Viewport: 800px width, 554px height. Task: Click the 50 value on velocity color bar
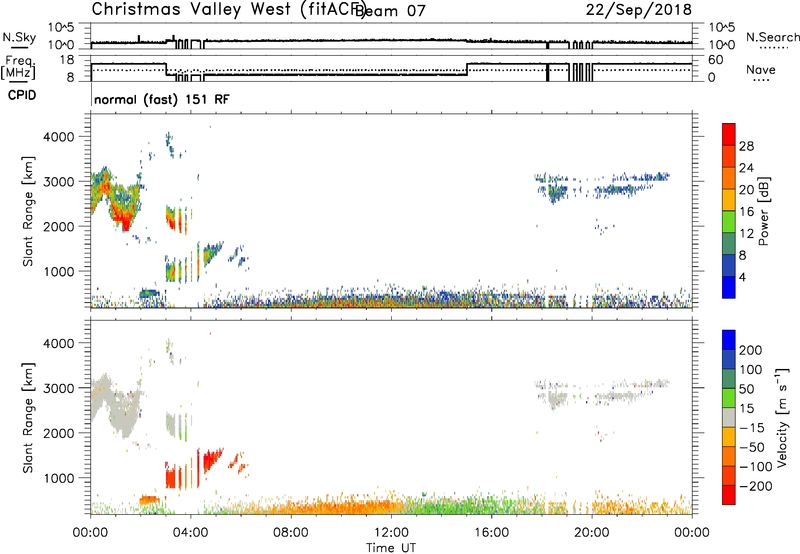[x=746, y=389]
